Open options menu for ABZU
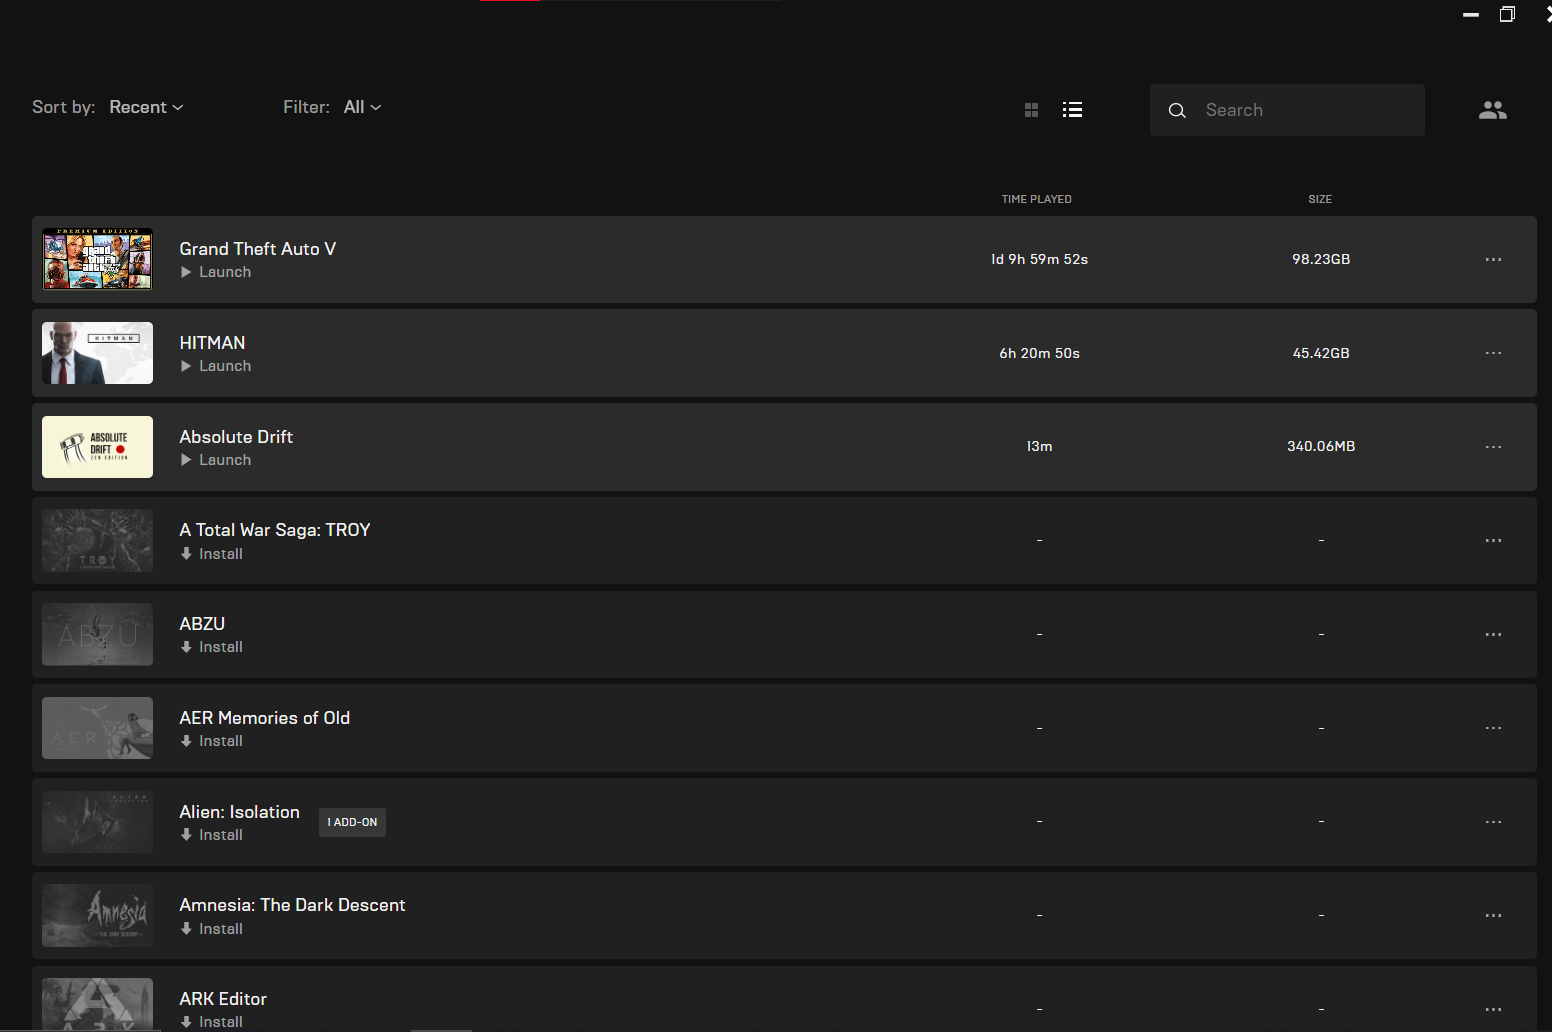 pos(1493,635)
